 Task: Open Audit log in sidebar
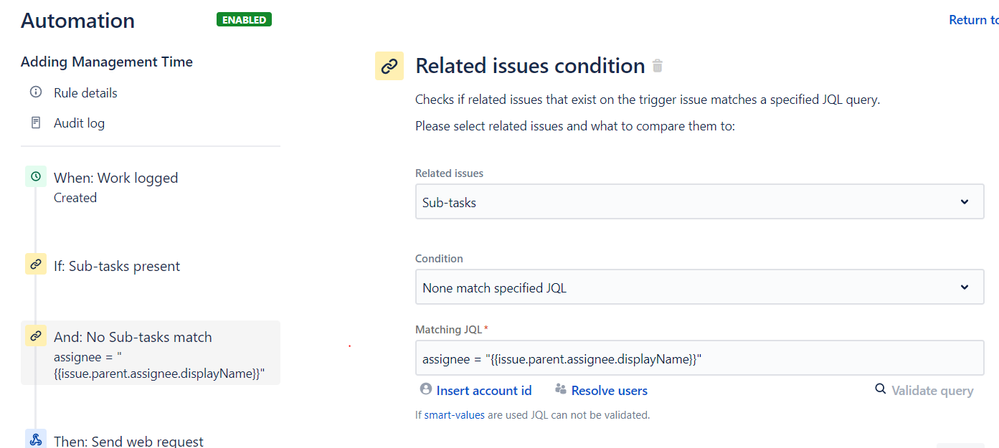[79, 123]
